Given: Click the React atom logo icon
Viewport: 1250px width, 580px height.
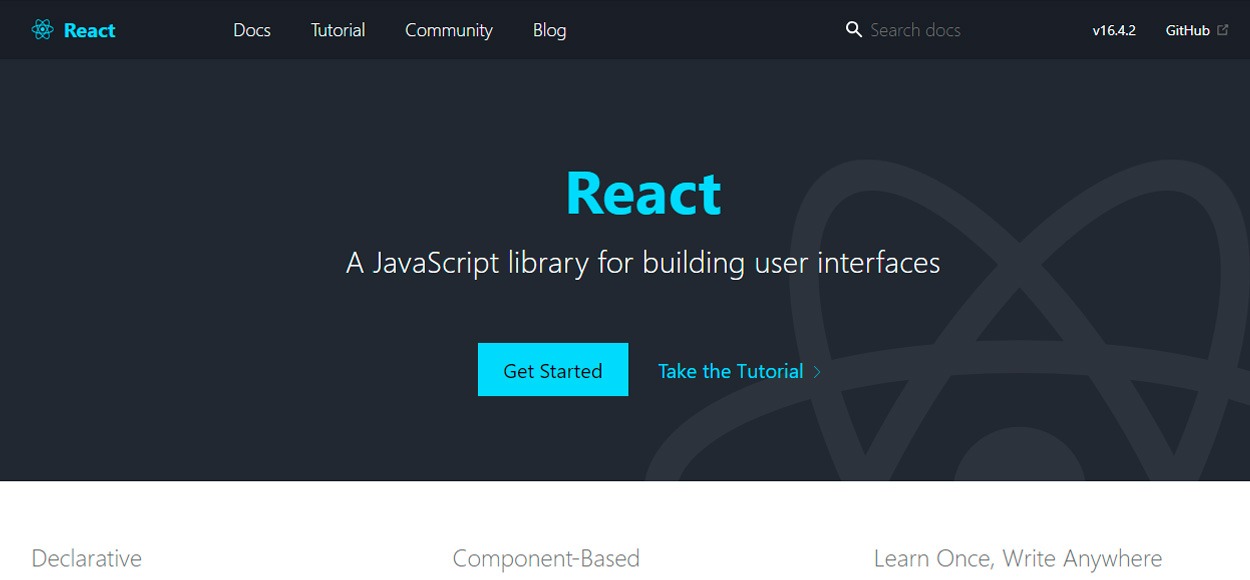Looking at the screenshot, I should click(x=42, y=30).
